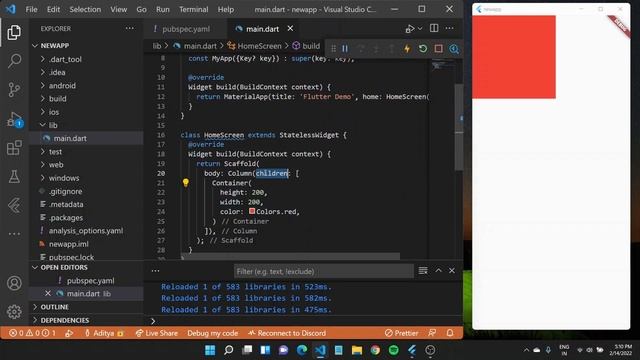Open File Explorer from the taskbar
This screenshot has height=360, width=640.
pos(357,350)
